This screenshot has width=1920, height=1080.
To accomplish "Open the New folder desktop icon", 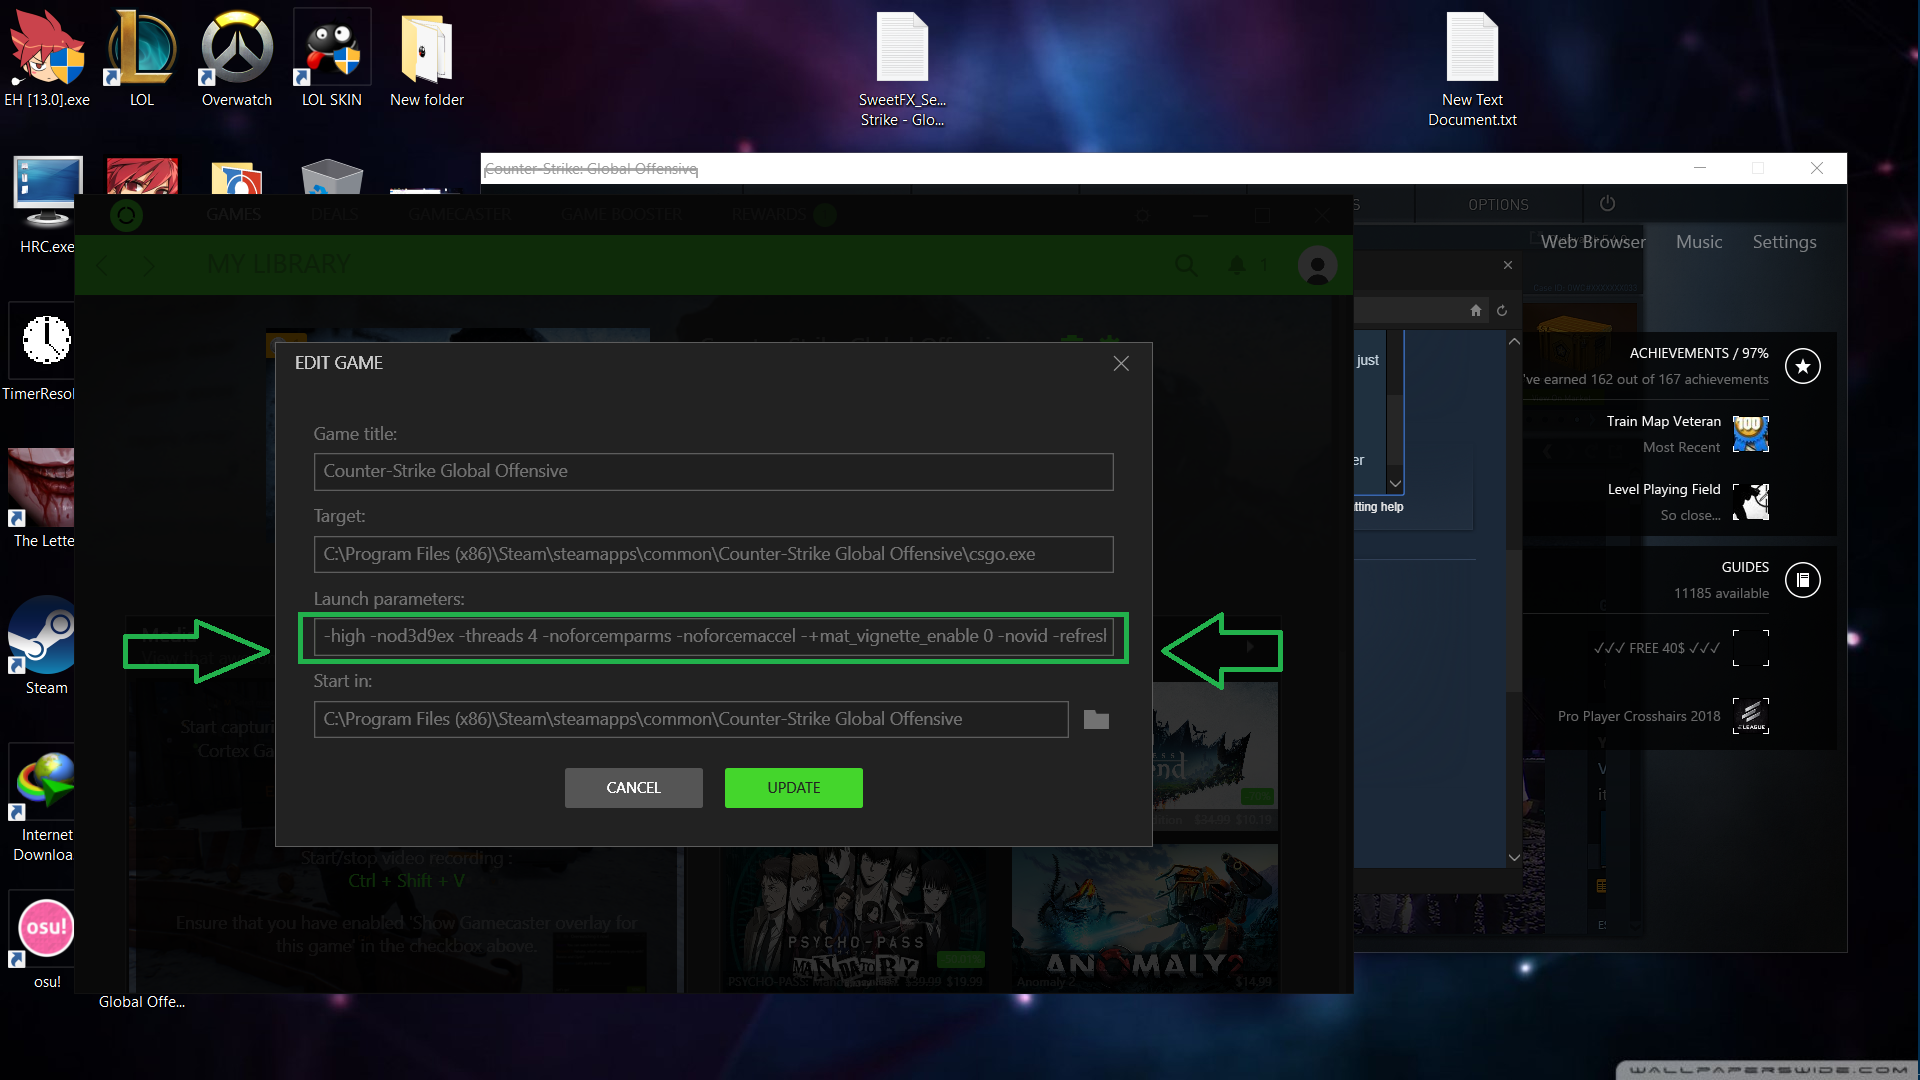I will (x=427, y=58).
